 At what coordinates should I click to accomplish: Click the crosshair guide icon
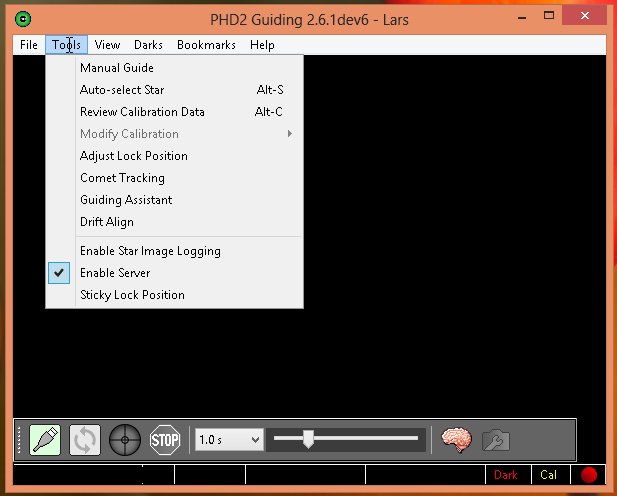click(125, 440)
